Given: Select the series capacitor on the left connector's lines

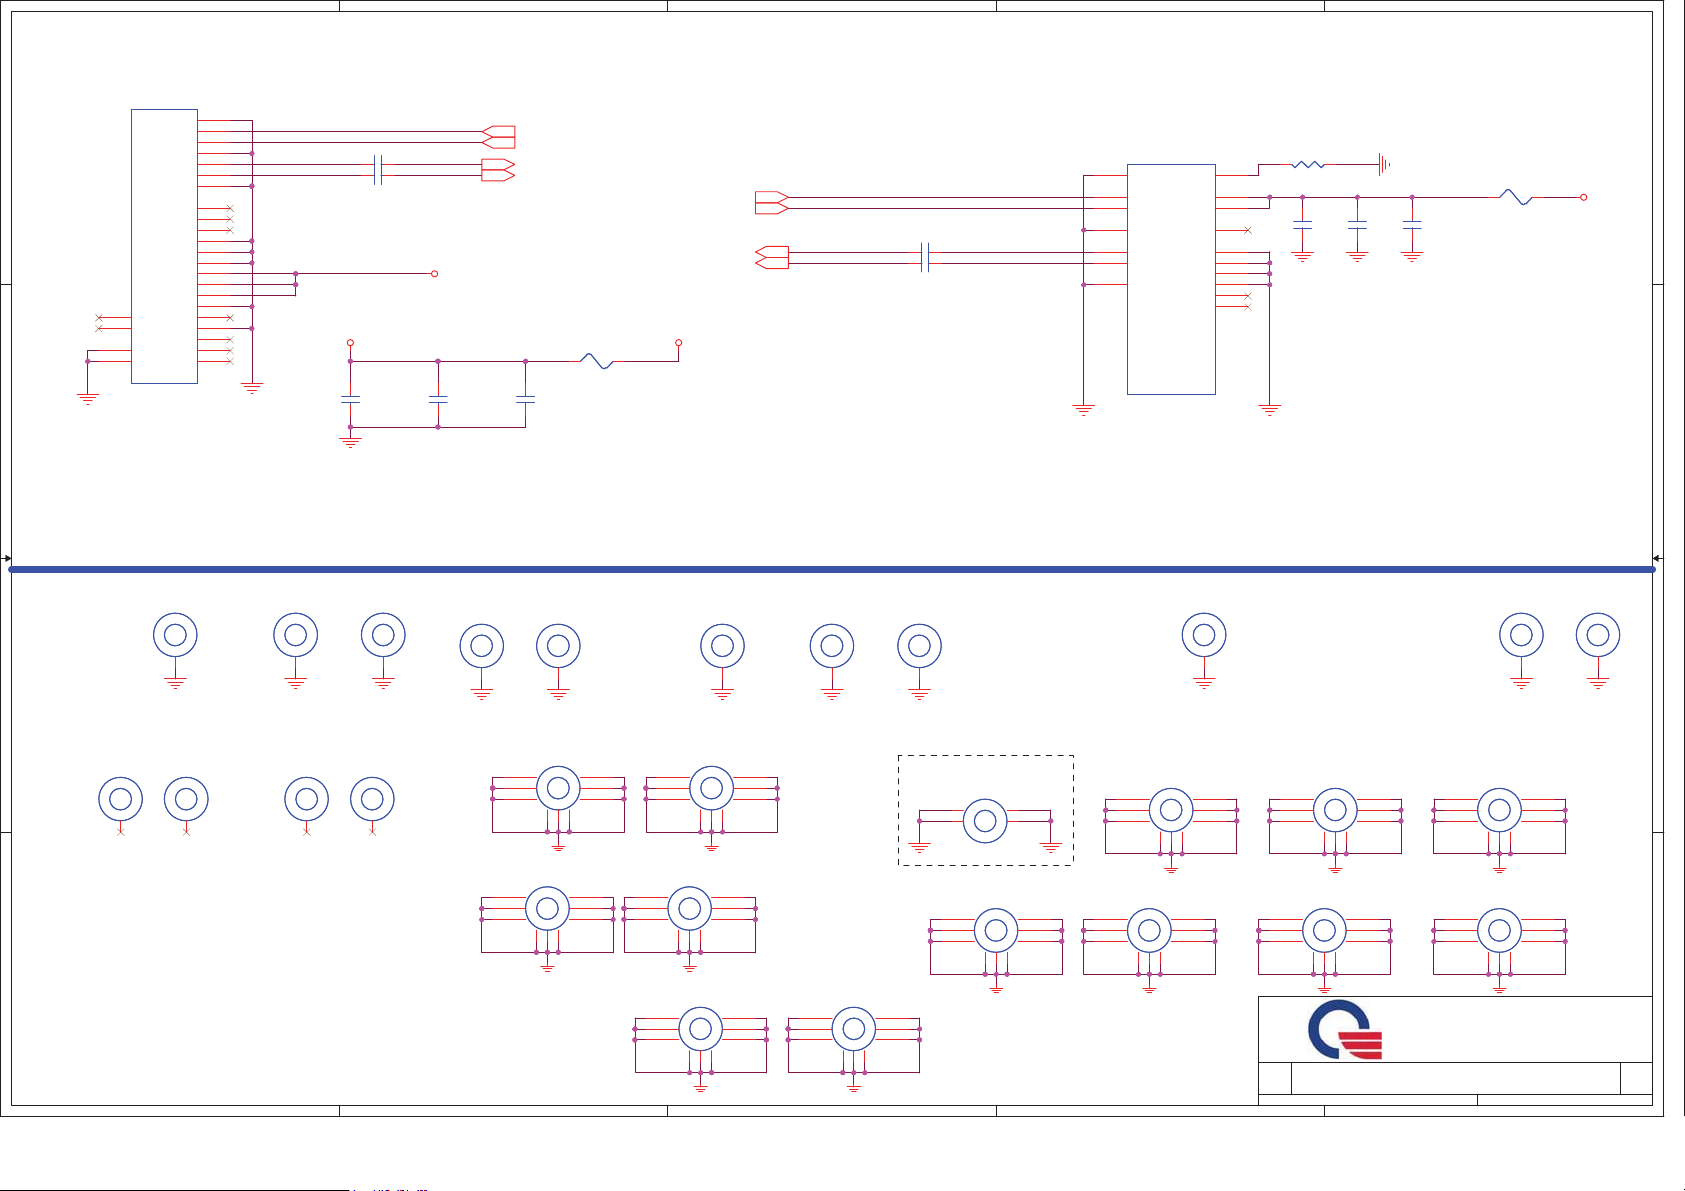Looking at the screenshot, I should point(377,170).
